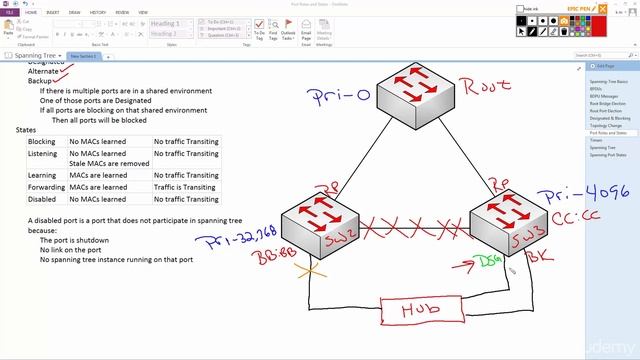This screenshot has width=640, height=360.
Task: Click the plus tab to add a section
Action: [108, 57]
